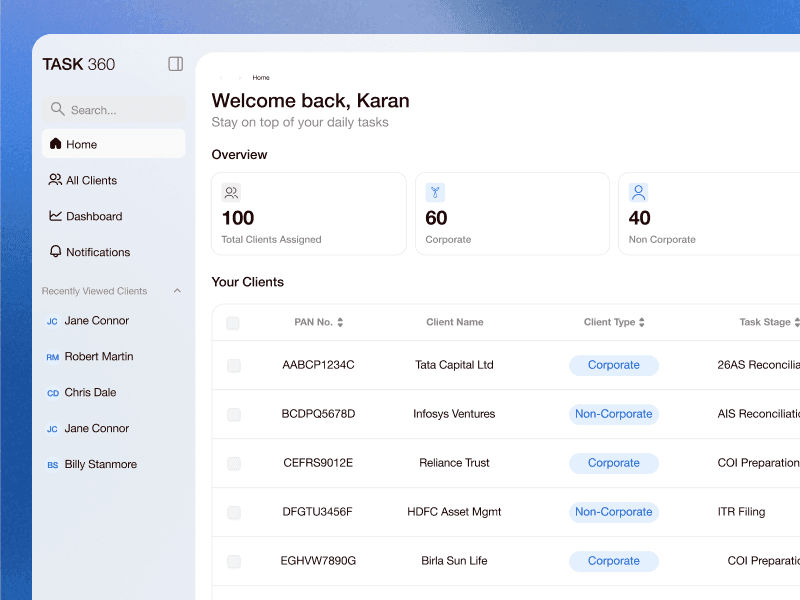Image resolution: width=800 pixels, height=600 pixels.
Task: Click the All Clients people icon
Action: click(x=55, y=180)
